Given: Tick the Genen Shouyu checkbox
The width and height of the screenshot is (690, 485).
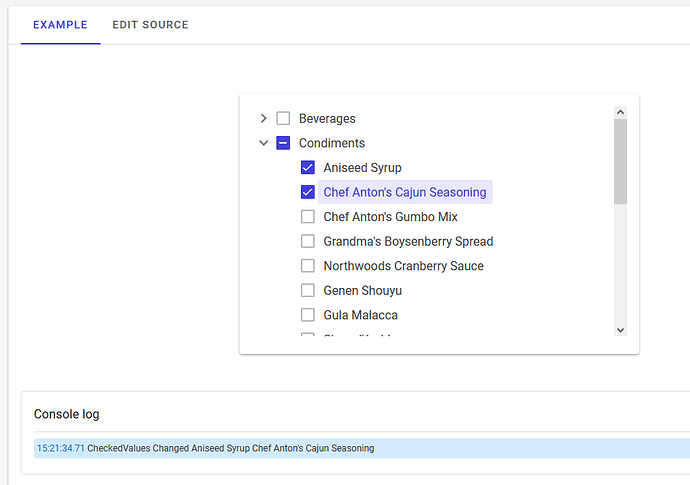Looking at the screenshot, I should [308, 290].
